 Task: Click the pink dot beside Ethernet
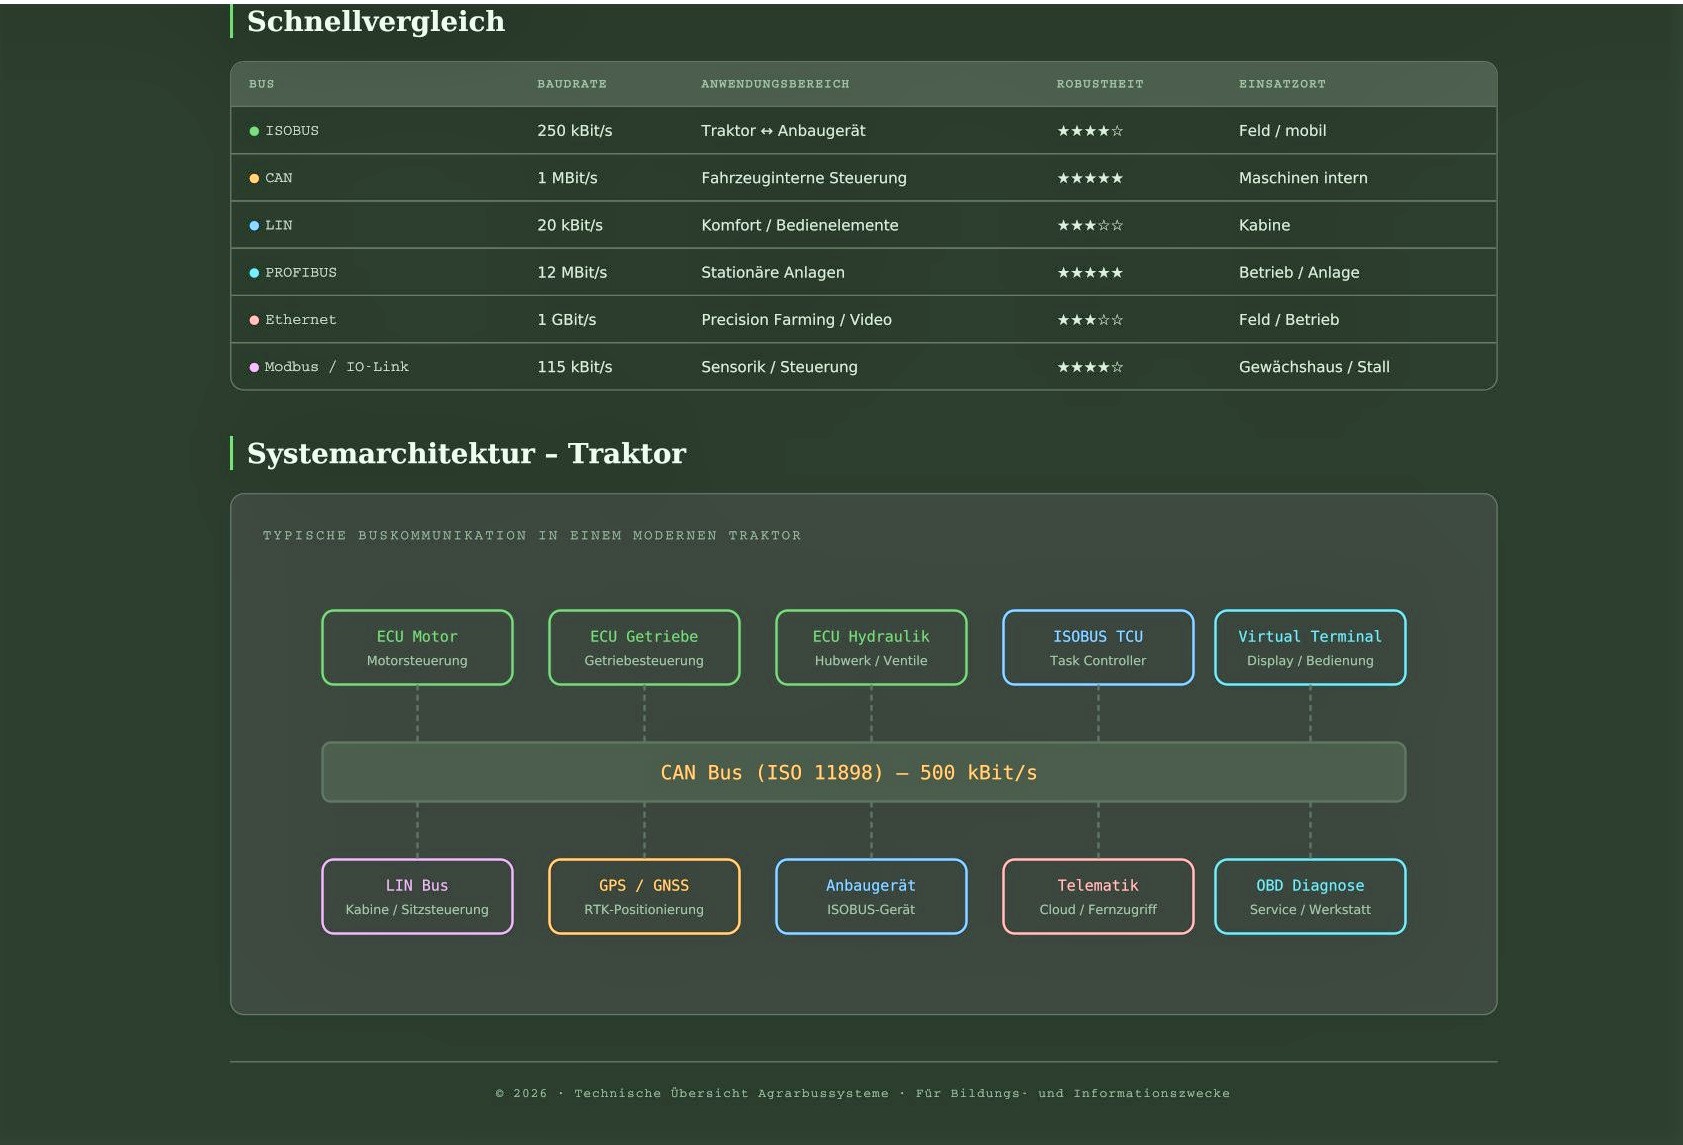(254, 320)
